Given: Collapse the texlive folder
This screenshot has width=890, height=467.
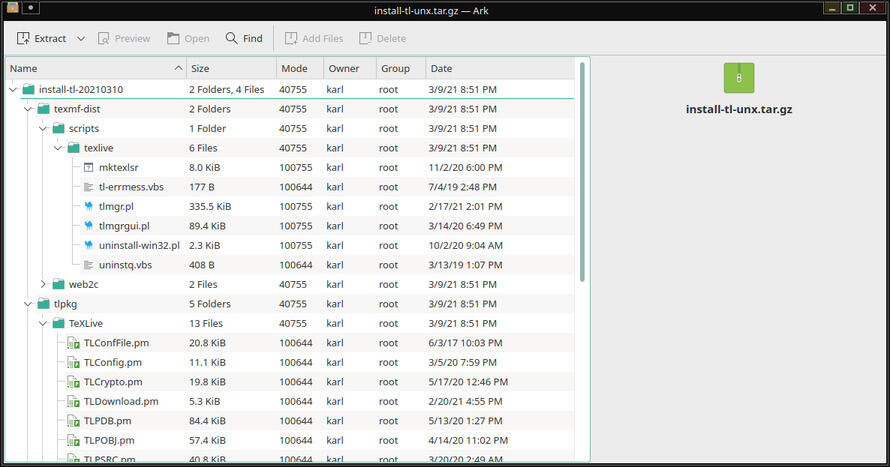Looking at the screenshot, I should (58, 148).
